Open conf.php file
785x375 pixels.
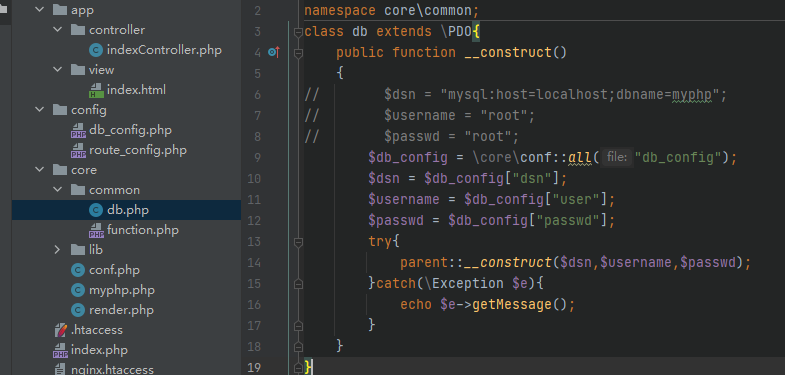coord(114,270)
